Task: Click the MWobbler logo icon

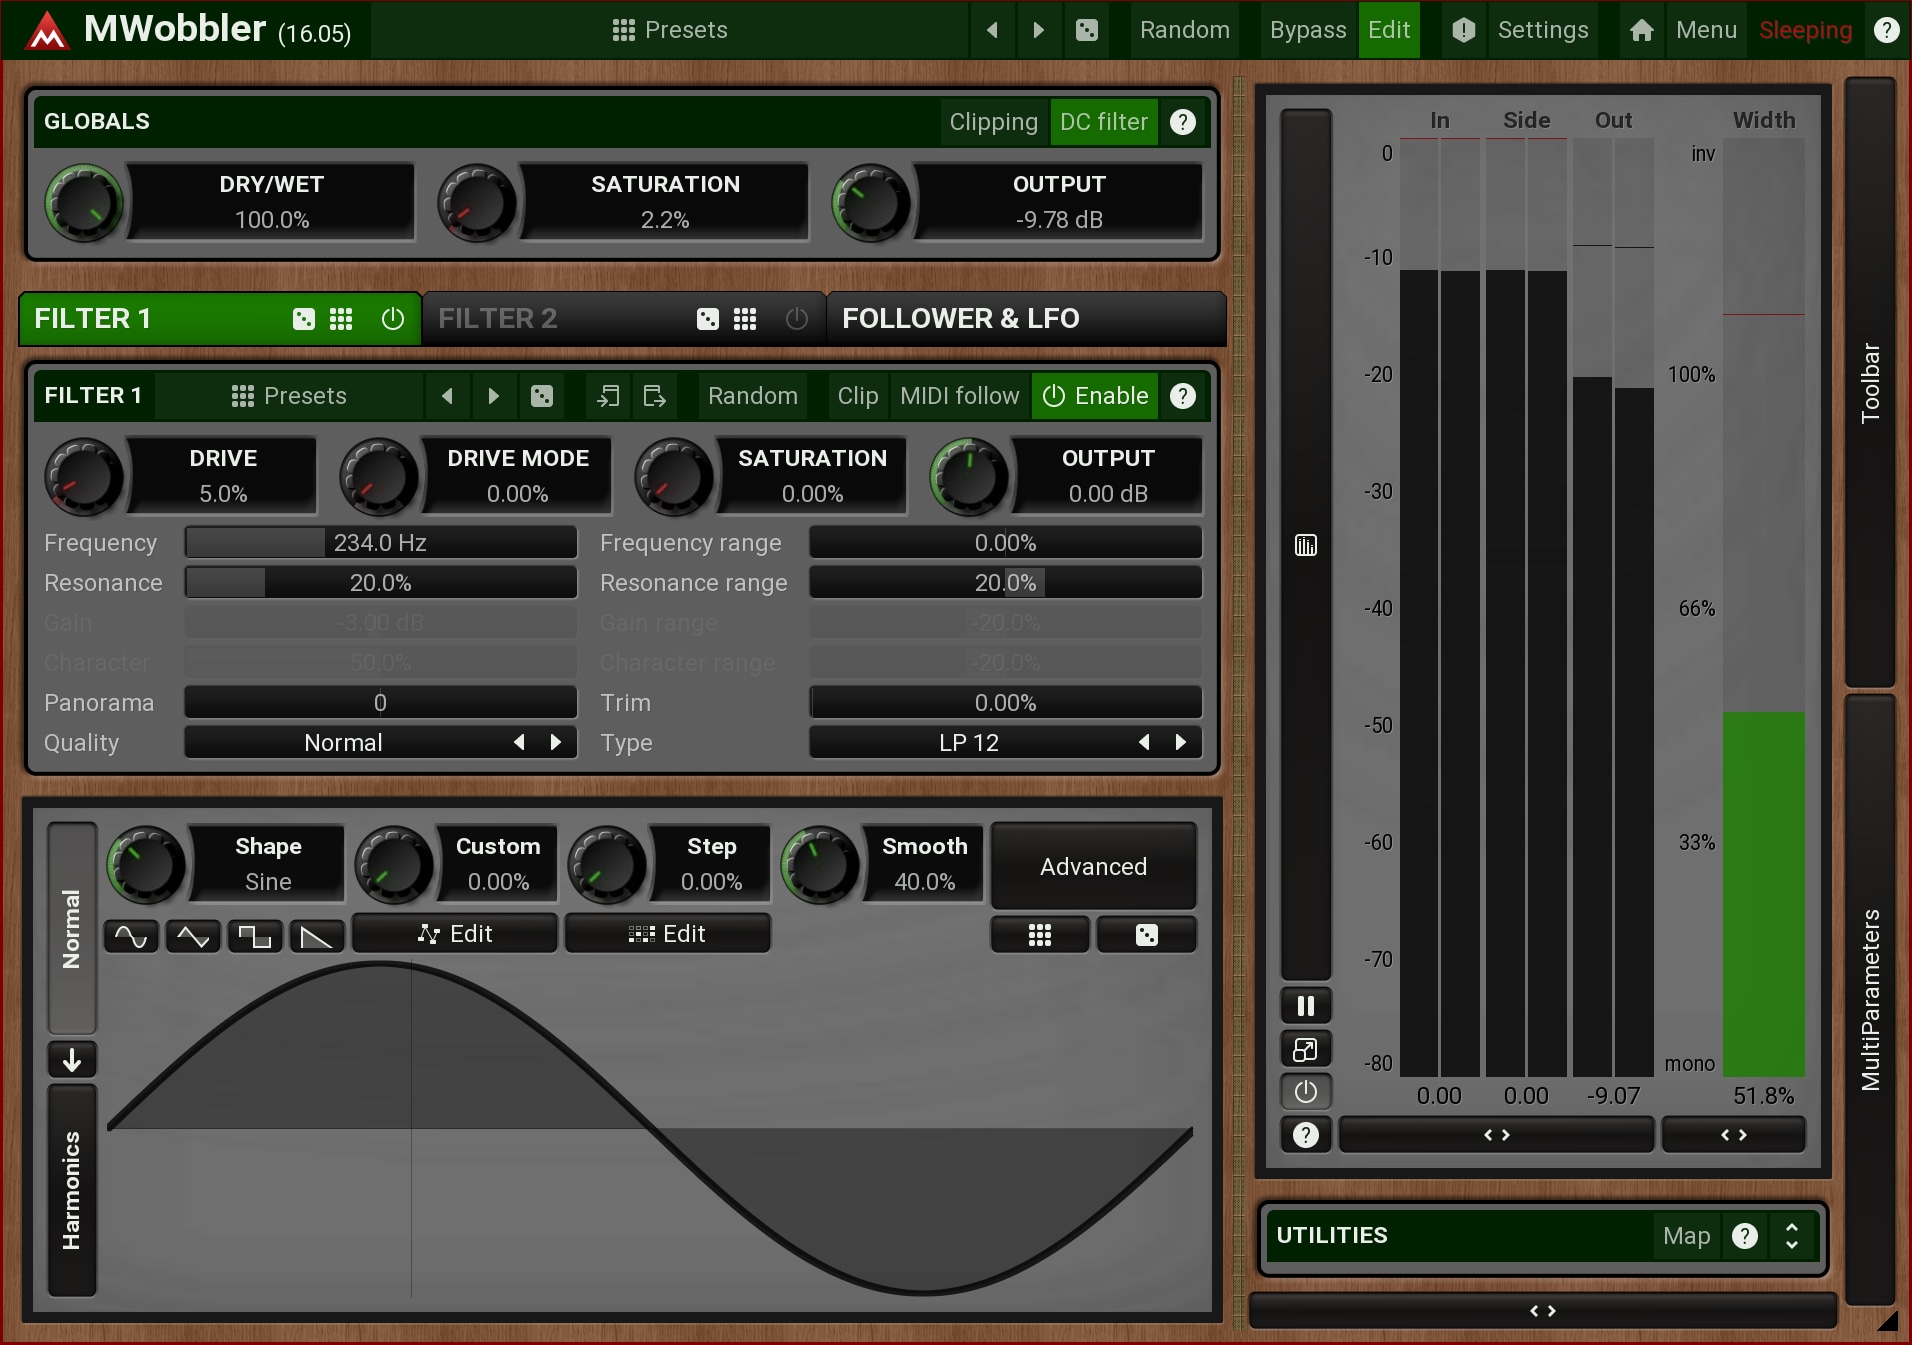Action: point(46,31)
